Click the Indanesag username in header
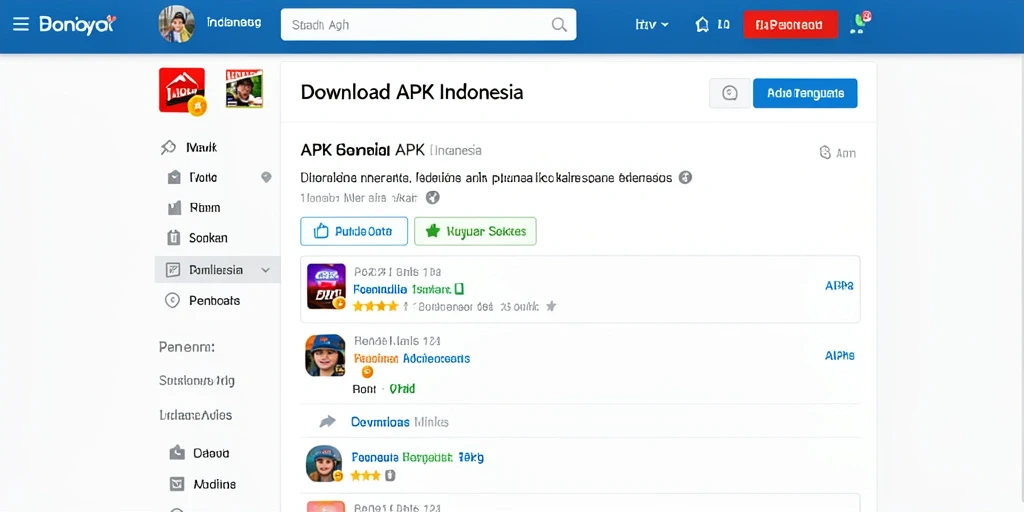Screen dimensions: 1024x512 pyautogui.click(x=234, y=22)
